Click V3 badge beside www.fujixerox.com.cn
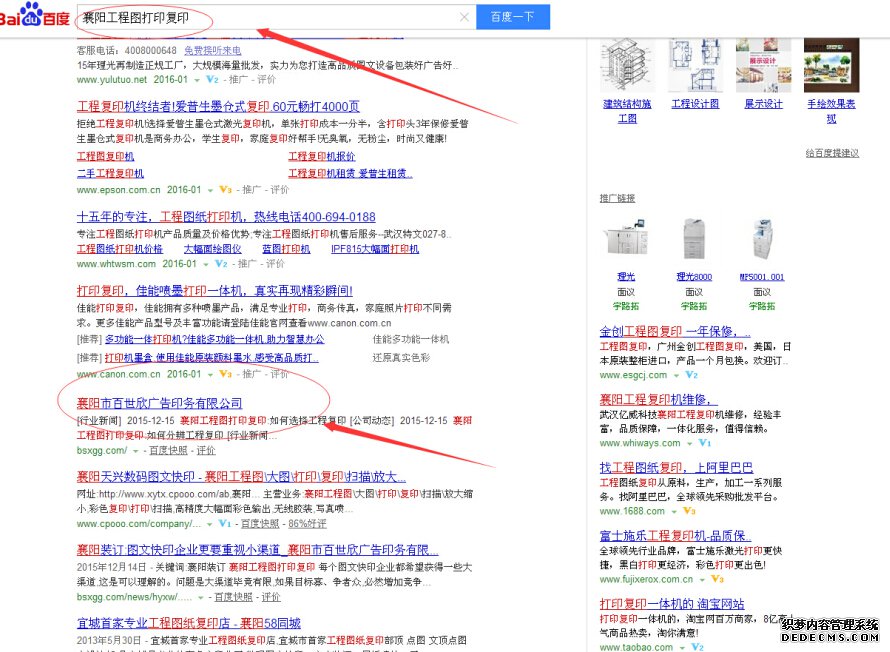The width and height of the screenshot is (890, 652). tap(717, 579)
